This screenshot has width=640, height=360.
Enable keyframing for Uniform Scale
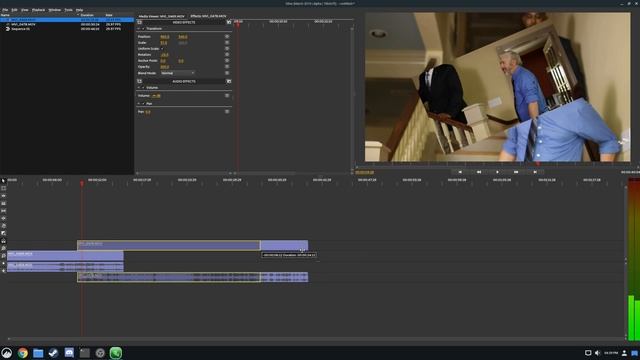pyautogui.click(x=227, y=49)
